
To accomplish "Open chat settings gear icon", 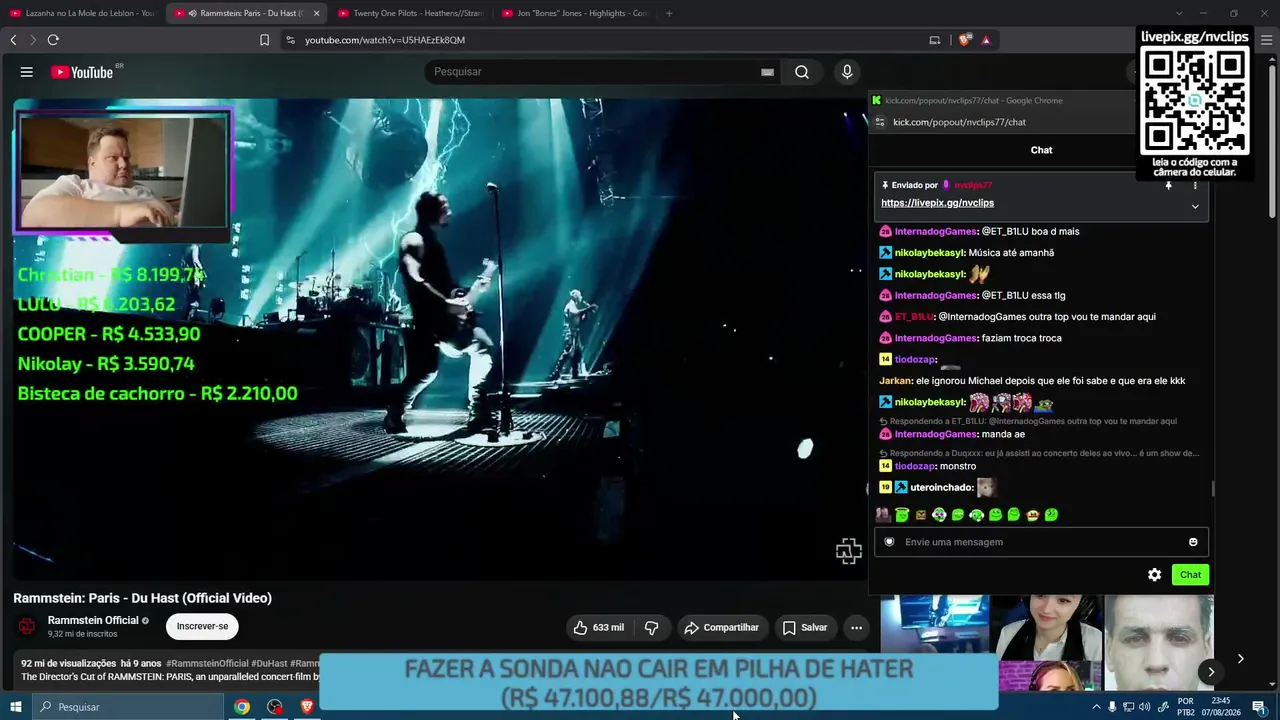I will 1154,575.
